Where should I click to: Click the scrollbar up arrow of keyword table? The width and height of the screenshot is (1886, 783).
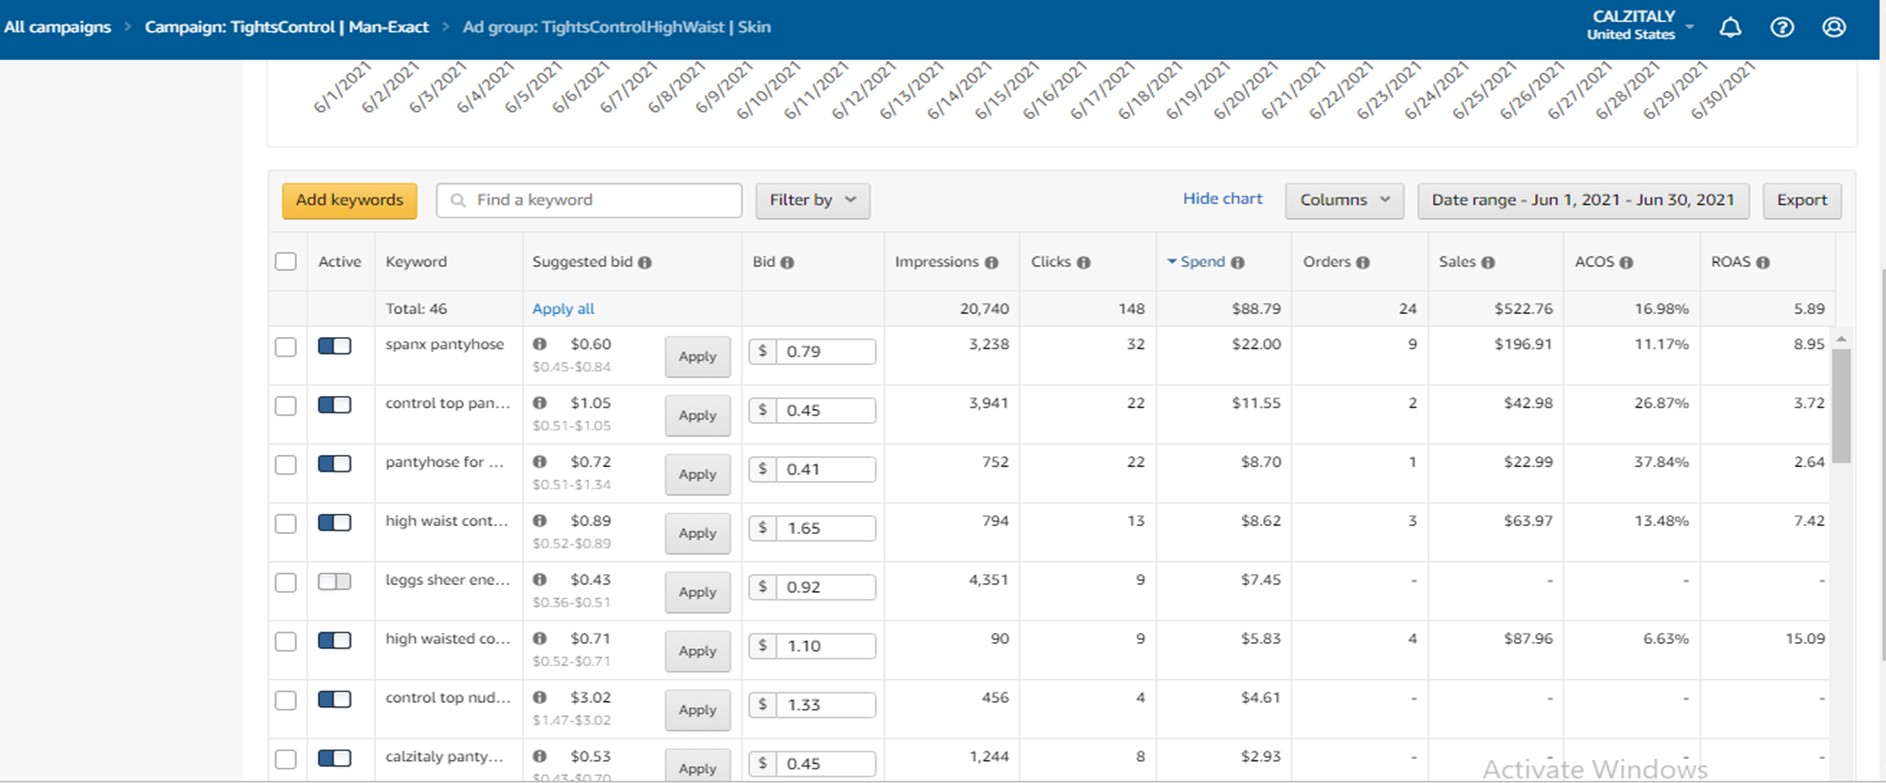(x=1841, y=339)
